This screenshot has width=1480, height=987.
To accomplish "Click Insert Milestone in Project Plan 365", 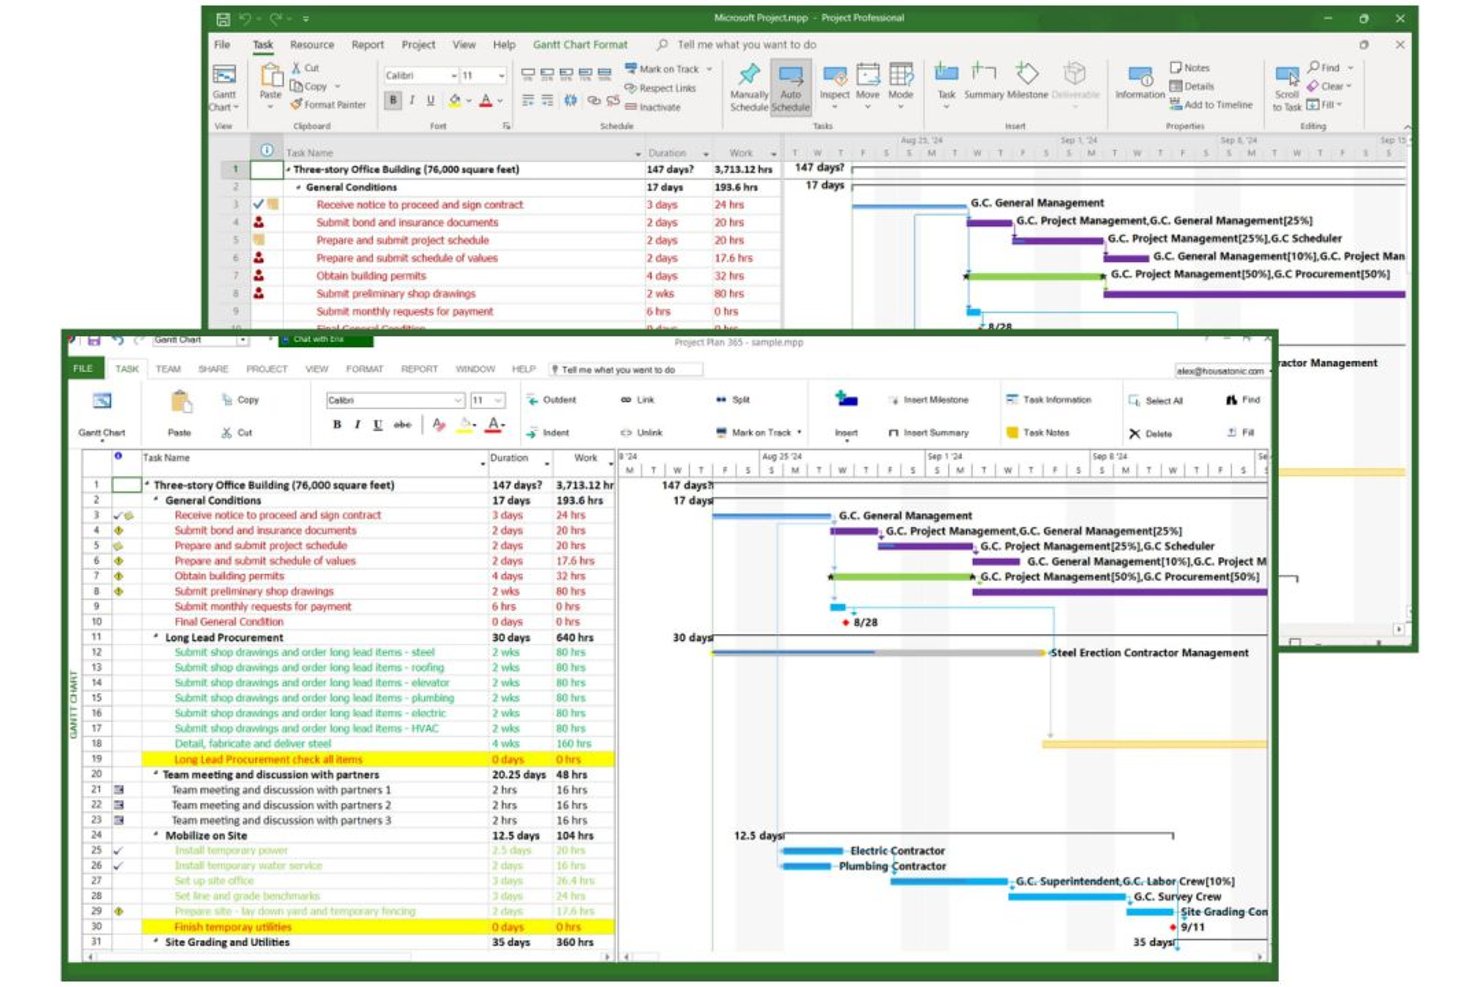I will (x=929, y=400).
